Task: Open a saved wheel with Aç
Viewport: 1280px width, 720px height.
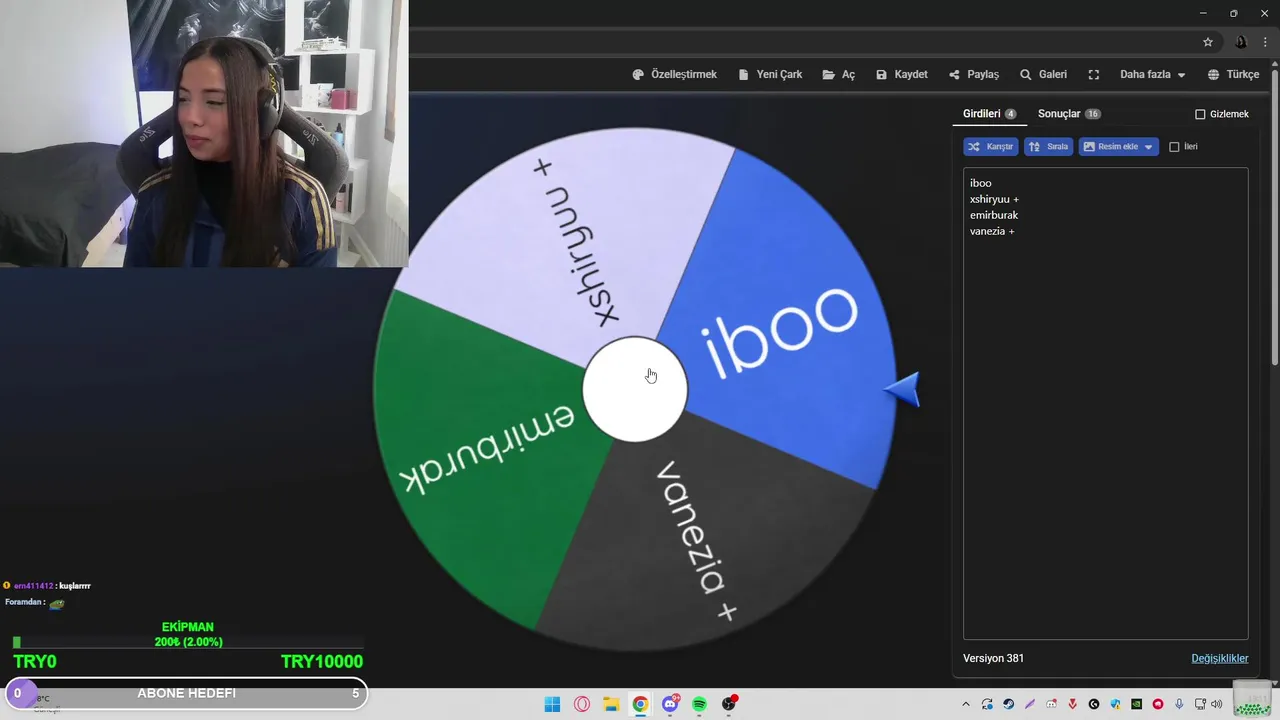Action: tap(839, 75)
